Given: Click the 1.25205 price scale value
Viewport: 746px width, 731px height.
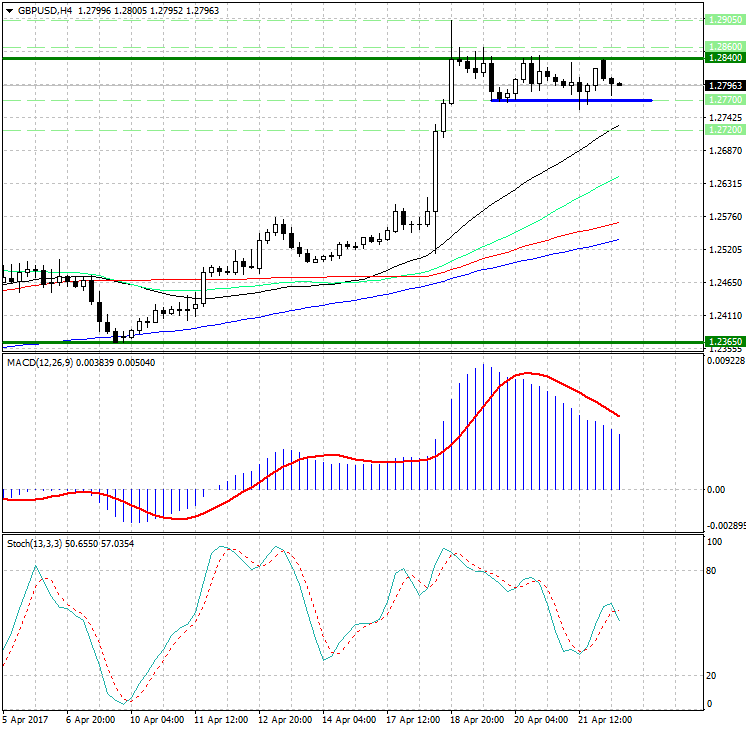Looking at the screenshot, I should [x=726, y=250].
